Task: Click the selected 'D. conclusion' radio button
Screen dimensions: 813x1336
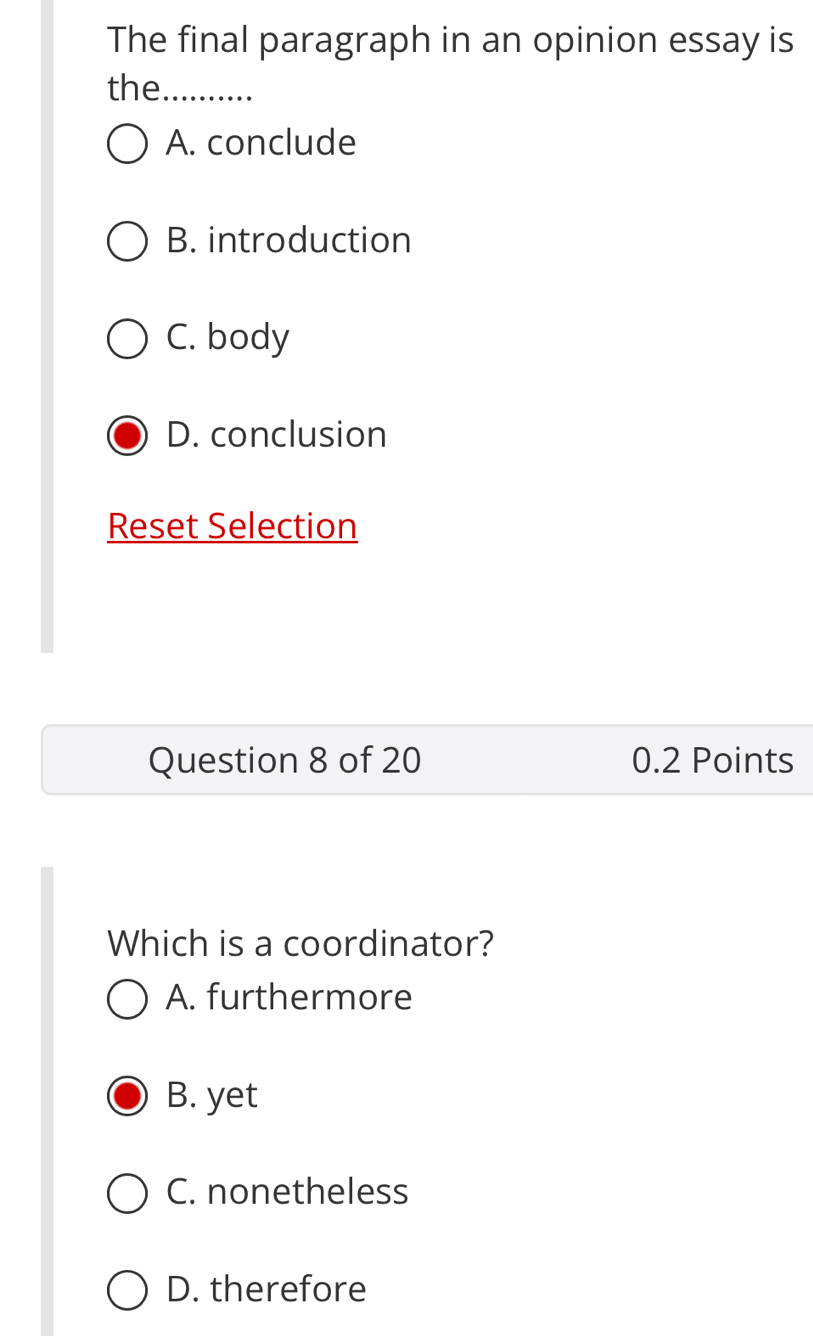Action: click(127, 437)
